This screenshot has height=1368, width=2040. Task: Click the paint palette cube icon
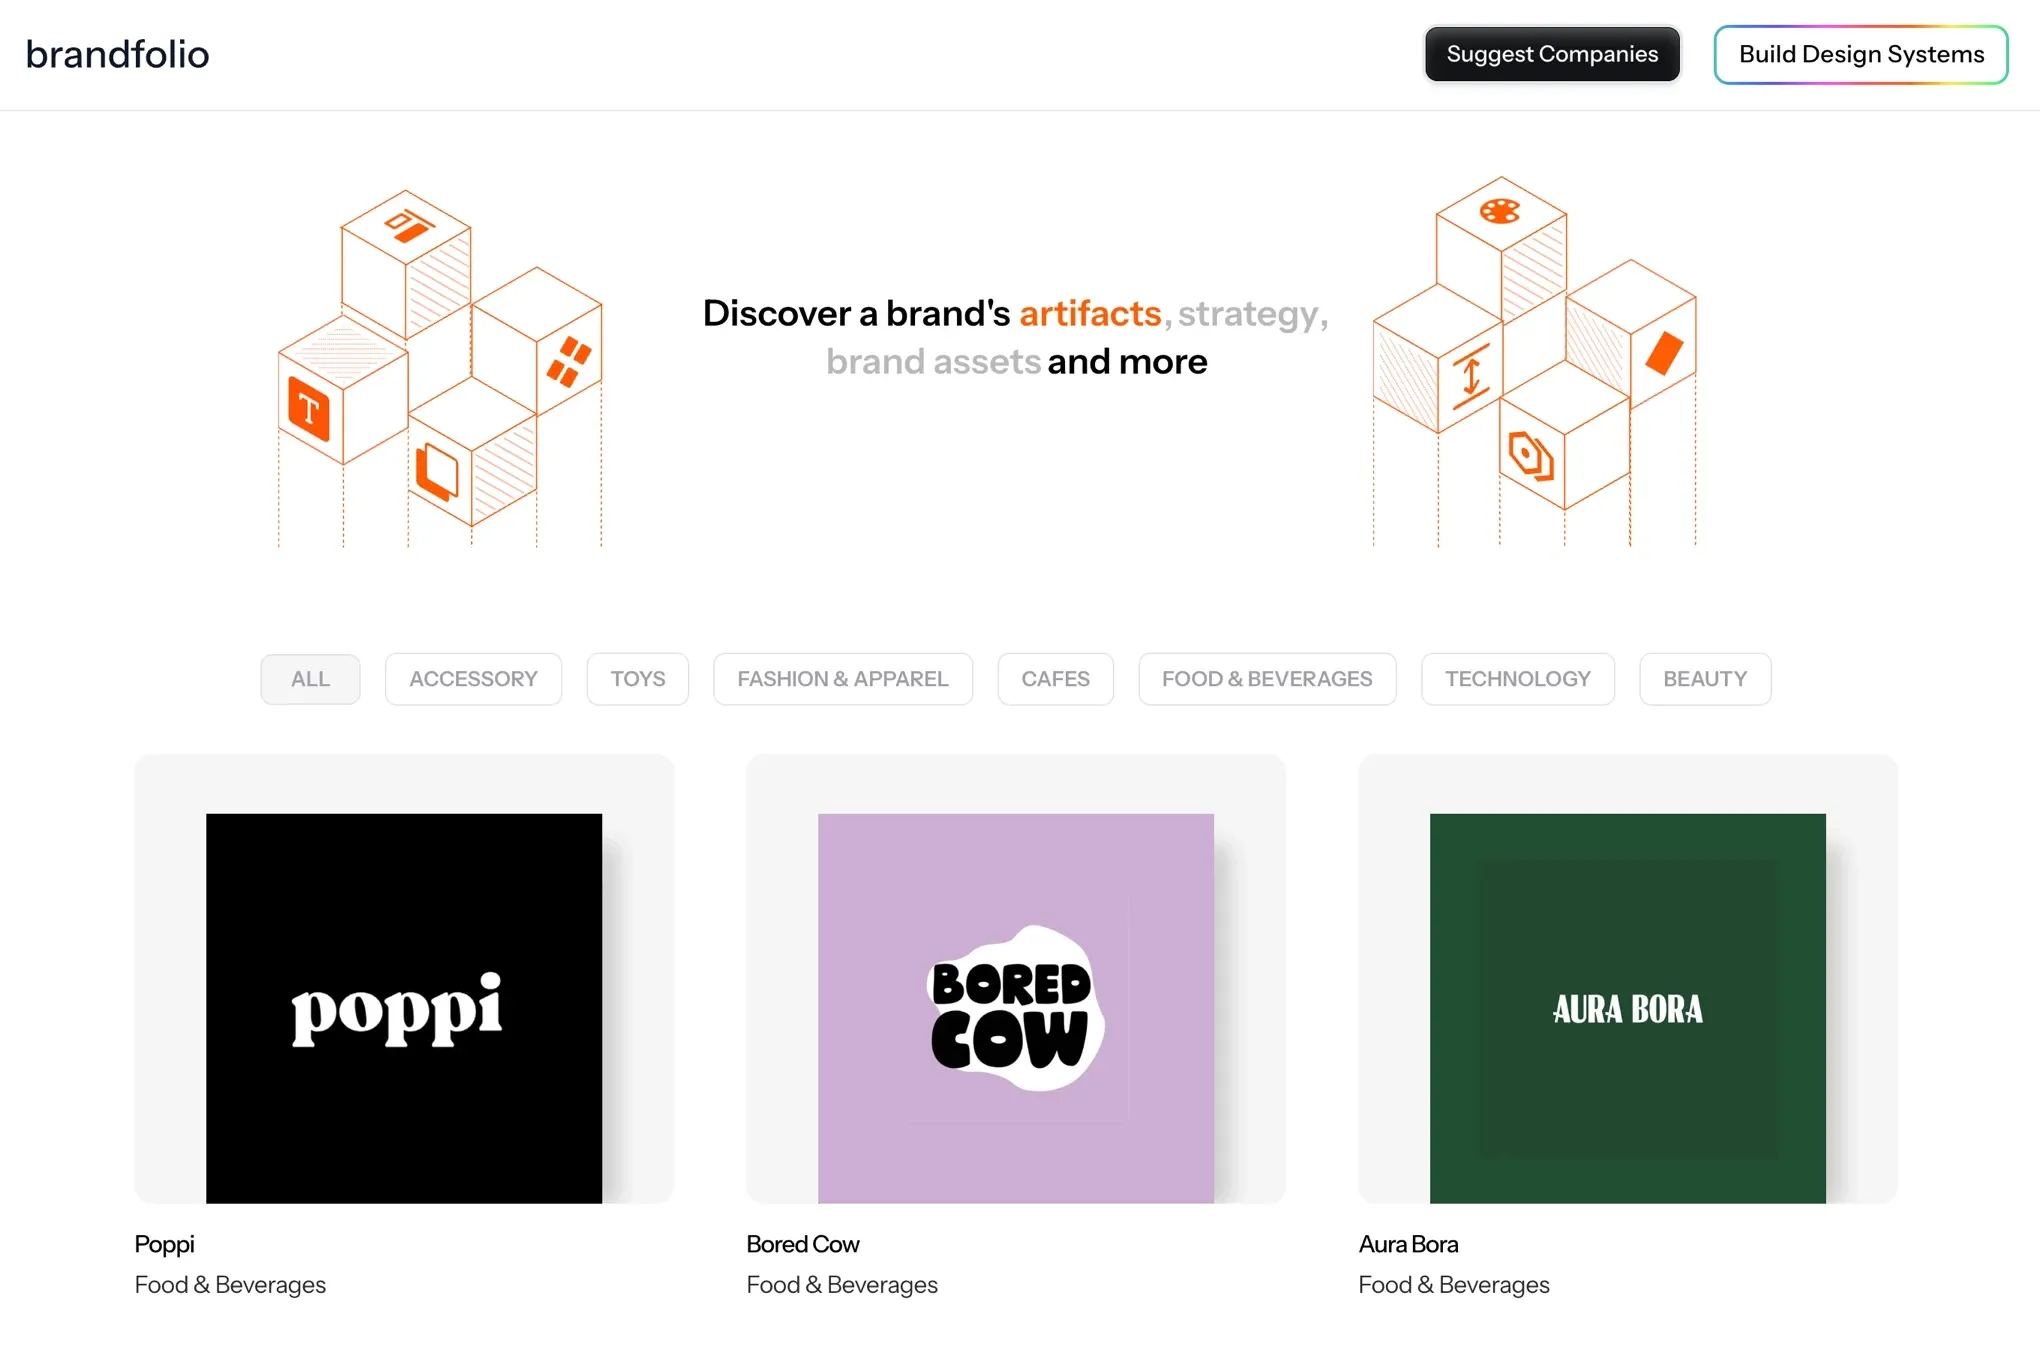point(1500,211)
